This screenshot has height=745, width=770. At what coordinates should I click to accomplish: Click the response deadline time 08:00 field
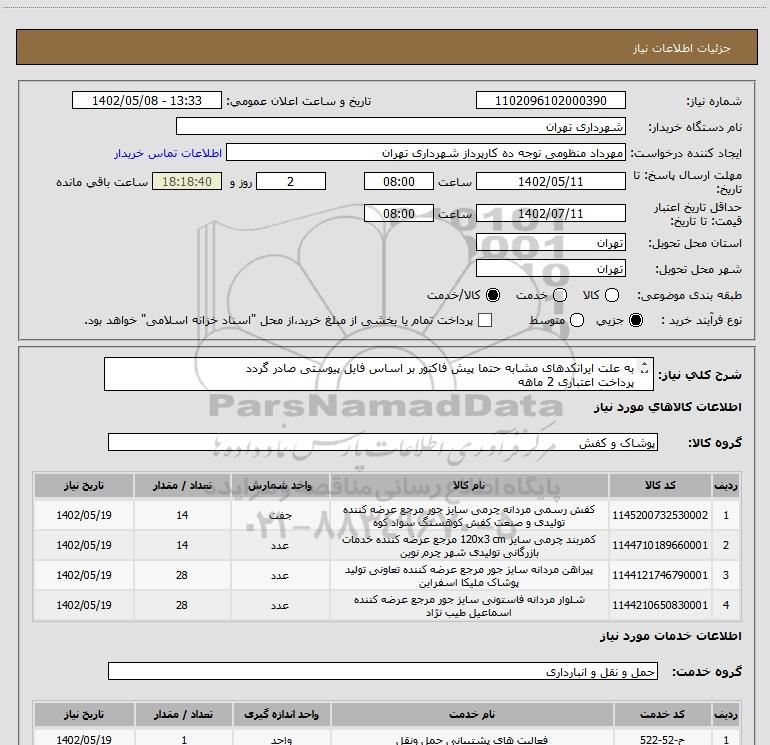[x=399, y=181]
